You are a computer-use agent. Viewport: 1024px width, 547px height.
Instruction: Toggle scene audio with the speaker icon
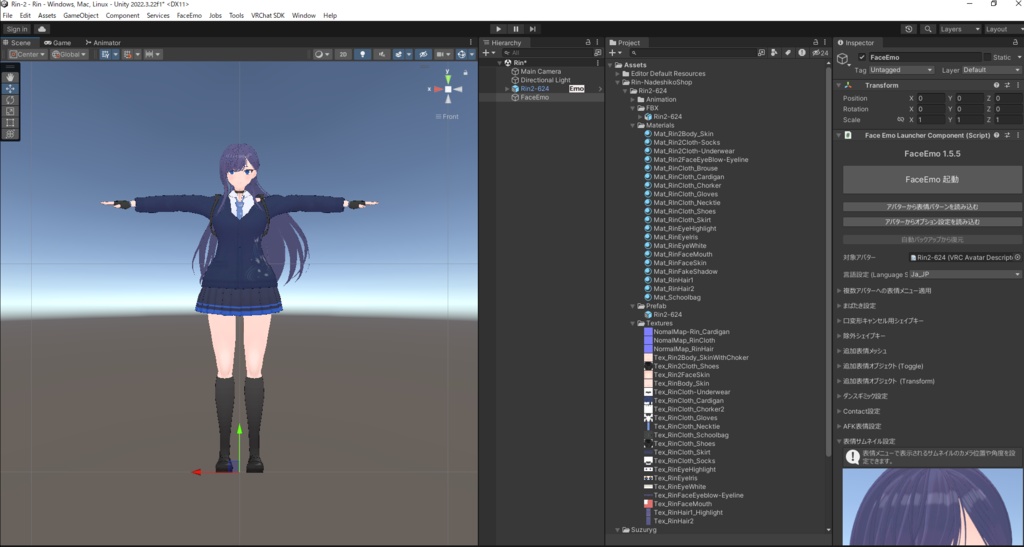[381, 54]
